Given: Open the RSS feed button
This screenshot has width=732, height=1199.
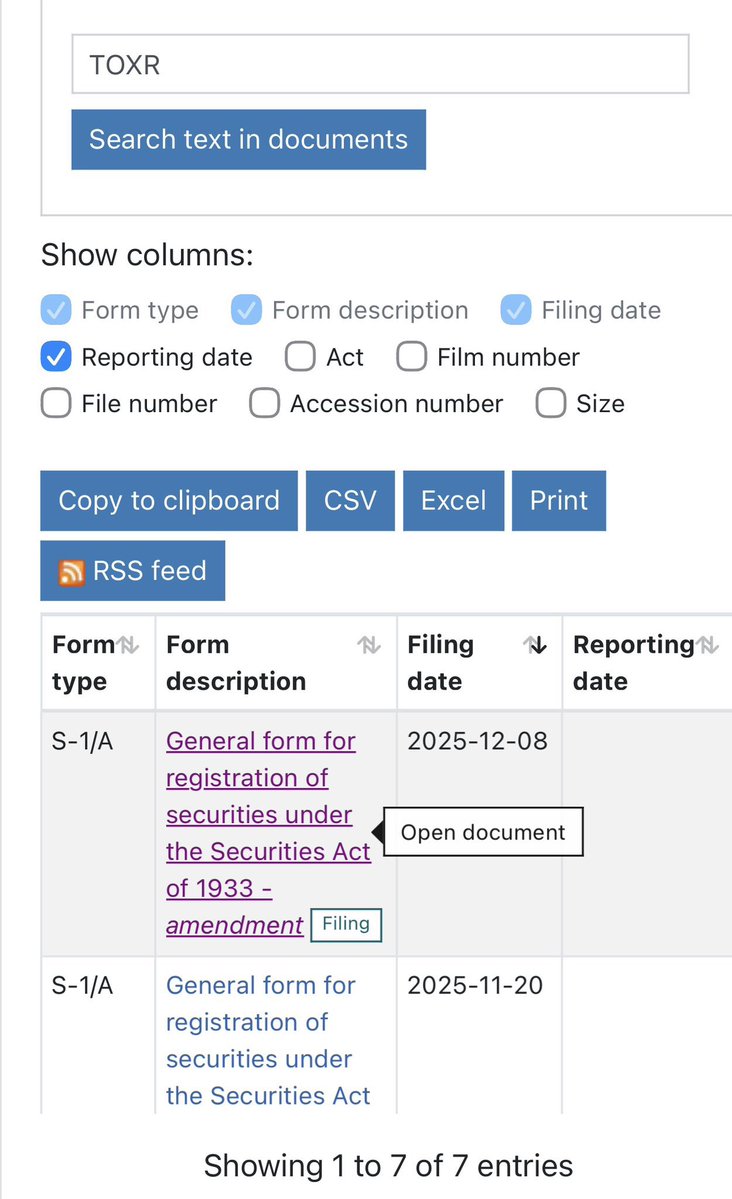Looking at the screenshot, I should coord(133,570).
